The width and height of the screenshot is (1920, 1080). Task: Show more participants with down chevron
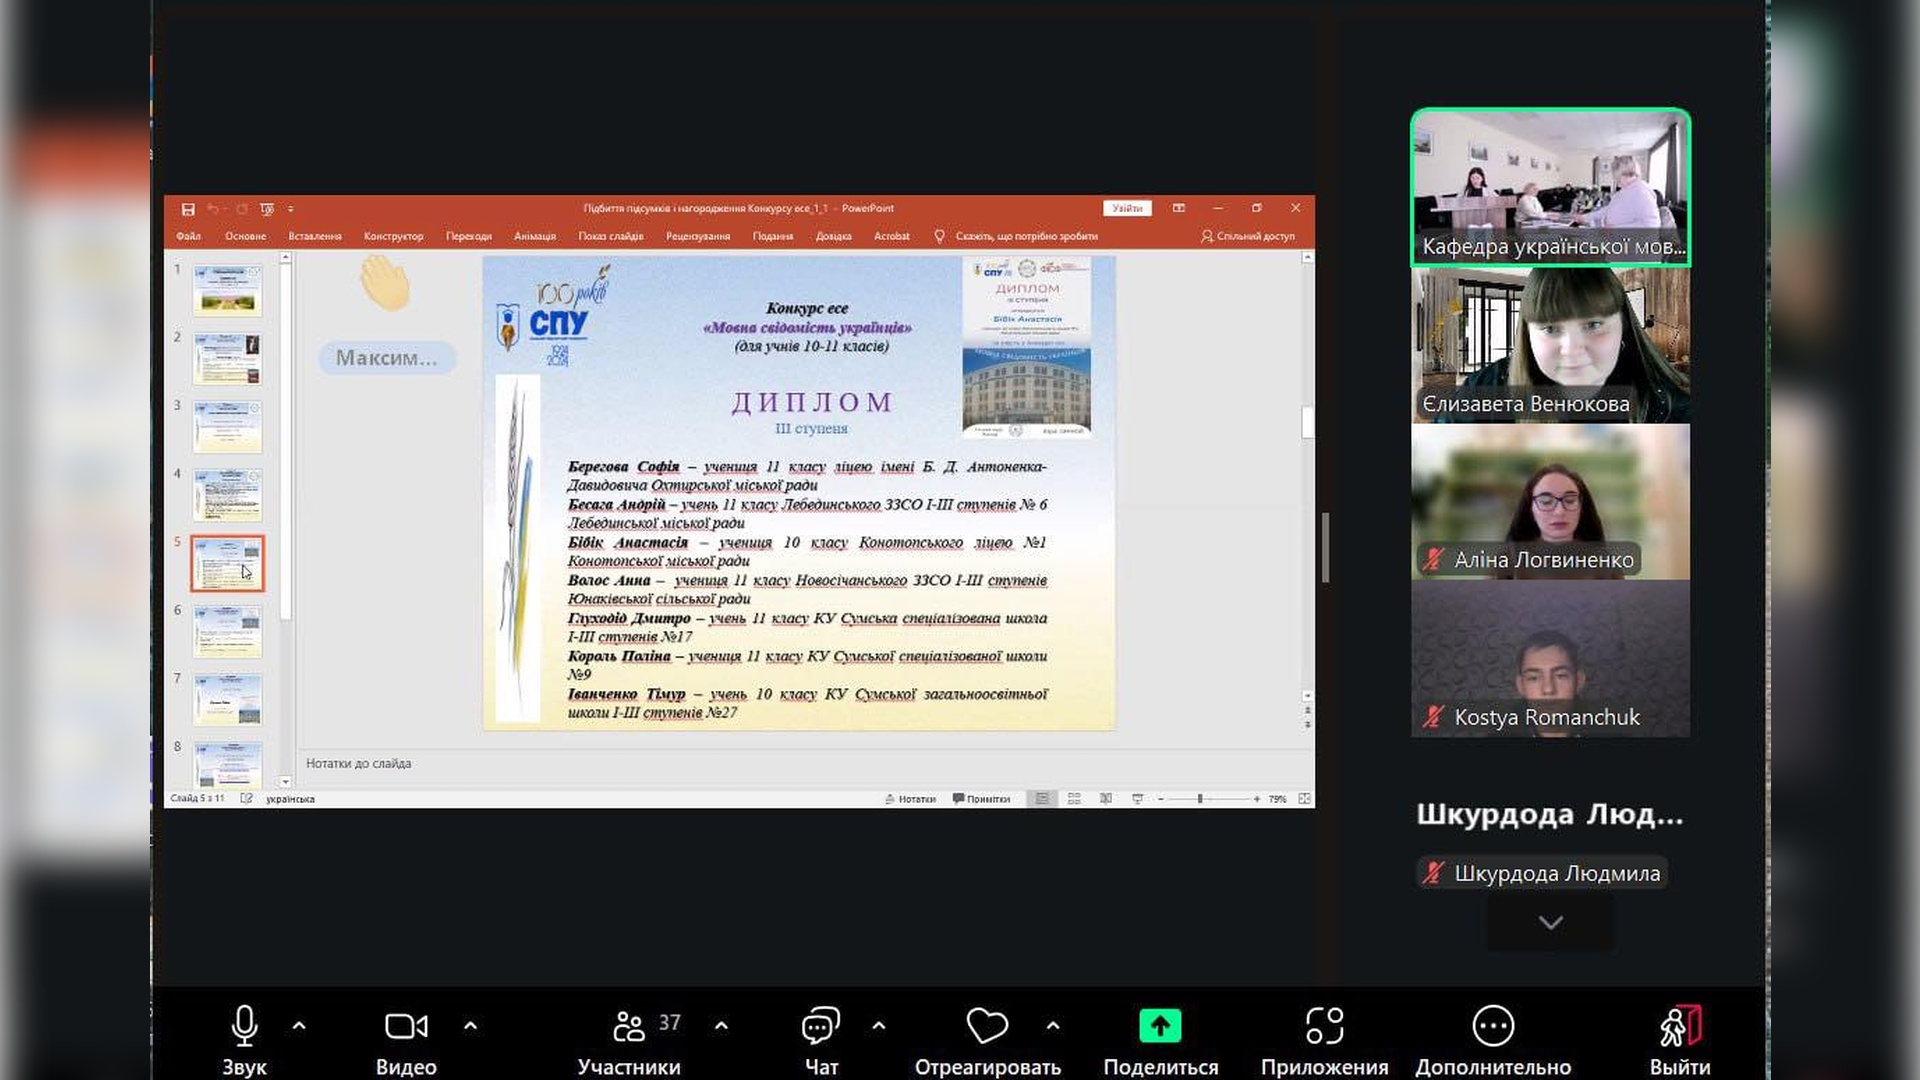tap(1550, 922)
